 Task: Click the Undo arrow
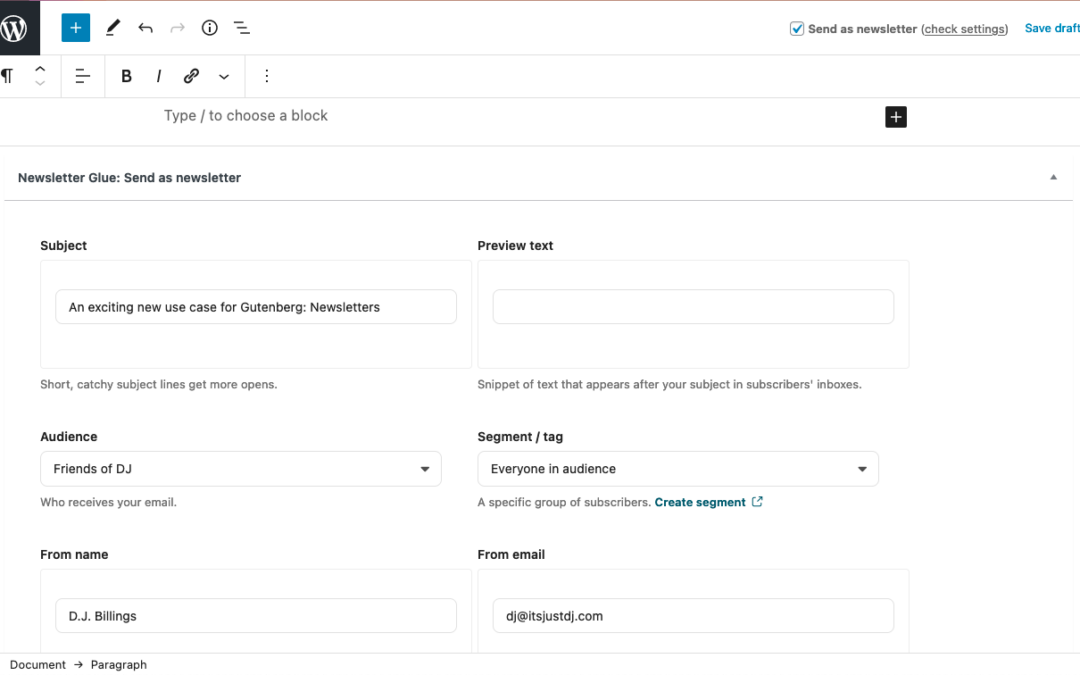(x=146, y=28)
